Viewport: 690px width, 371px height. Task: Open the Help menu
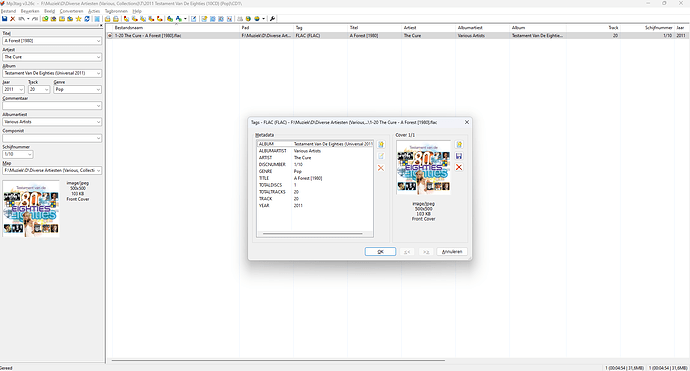tap(137, 11)
